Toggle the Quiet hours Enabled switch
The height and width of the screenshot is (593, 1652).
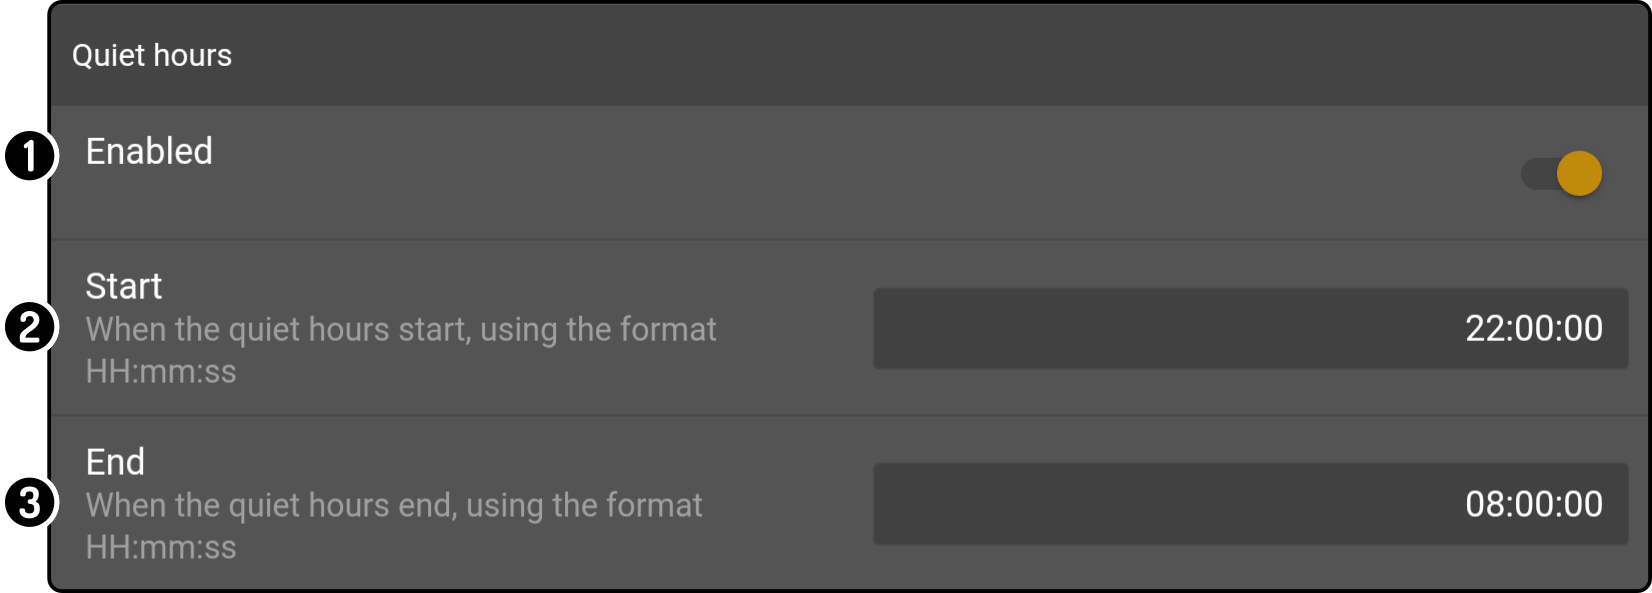[x=1561, y=174]
